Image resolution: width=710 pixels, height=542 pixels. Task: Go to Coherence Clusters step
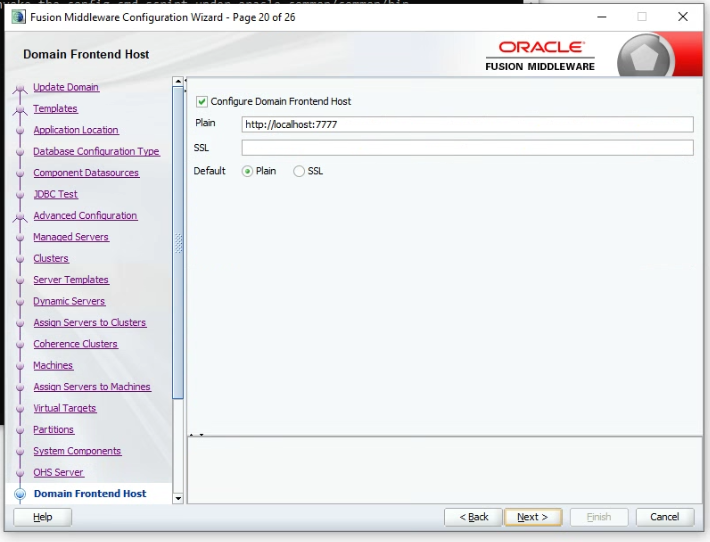point(76,344)
